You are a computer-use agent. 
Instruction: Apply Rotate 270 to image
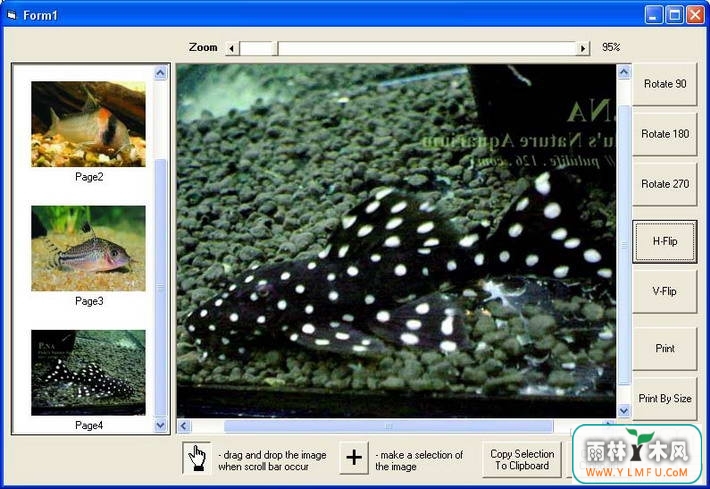(664, 184)
